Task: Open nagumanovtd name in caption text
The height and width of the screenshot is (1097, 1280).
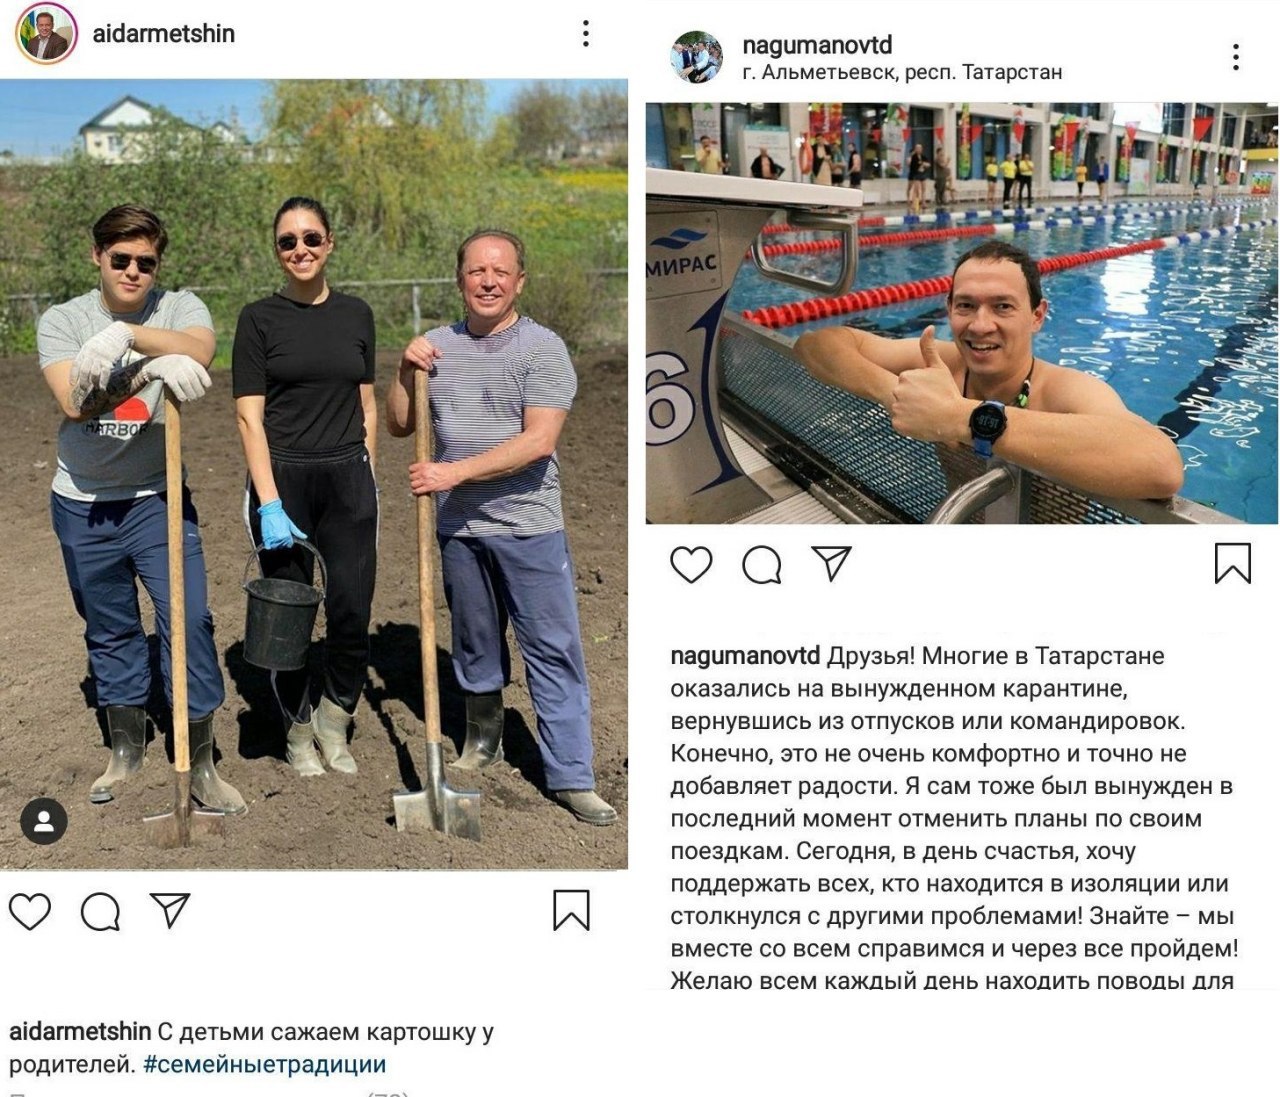Action: click(745, 657)
